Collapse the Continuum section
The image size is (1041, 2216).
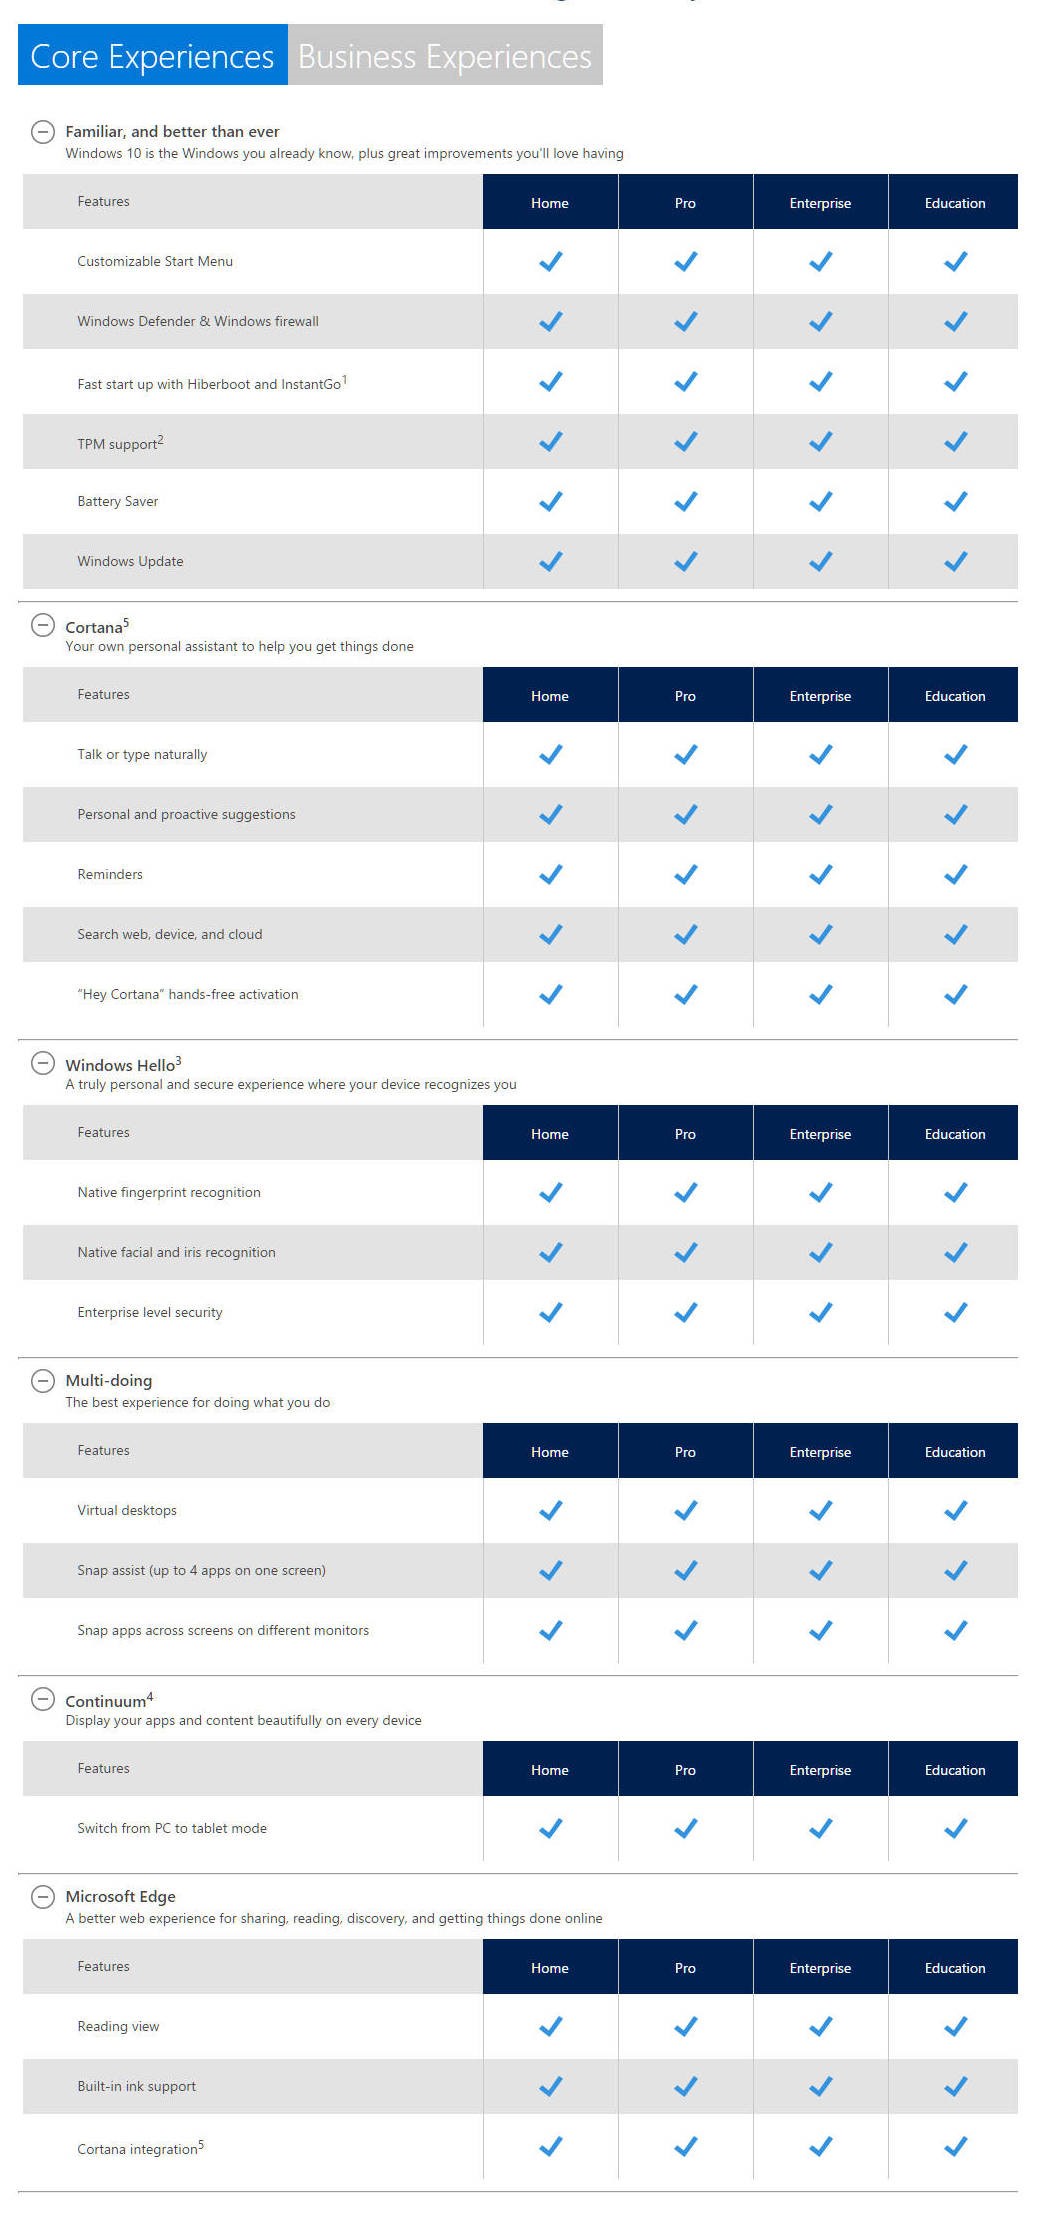point(42,1698)
